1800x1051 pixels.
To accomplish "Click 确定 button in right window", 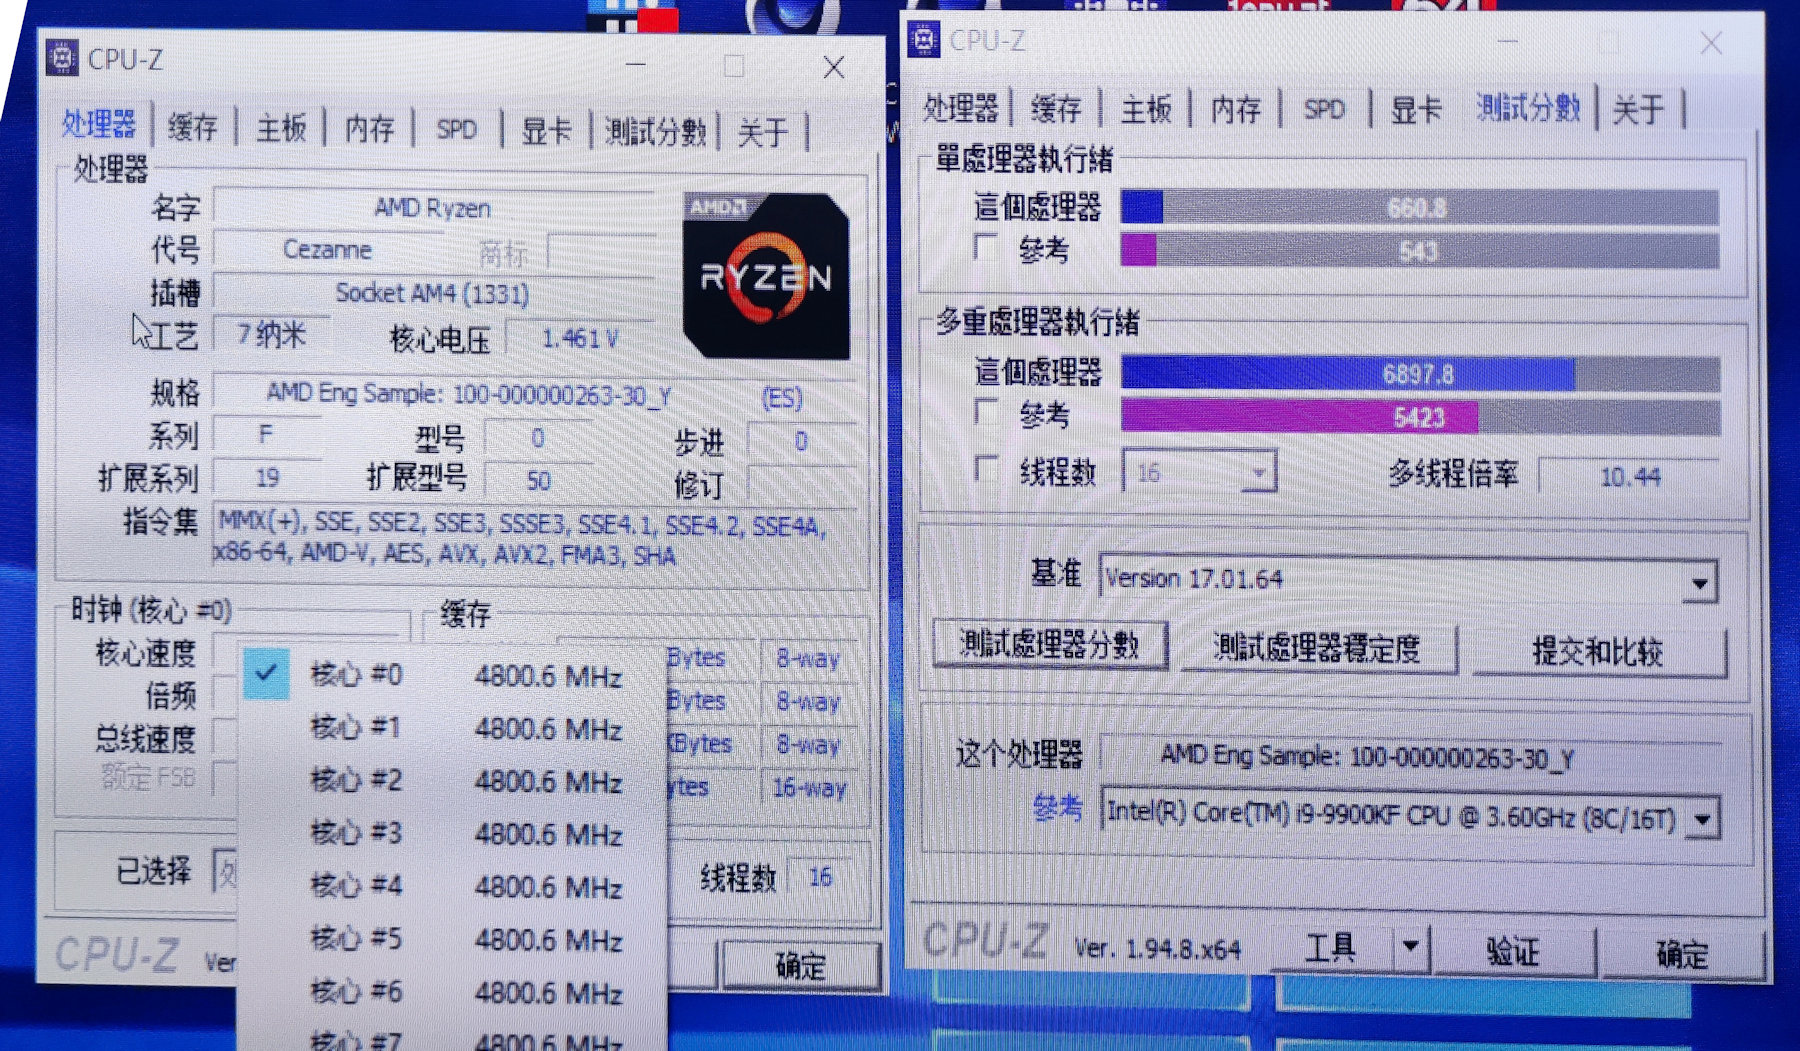I will (x=1682, y=953).
